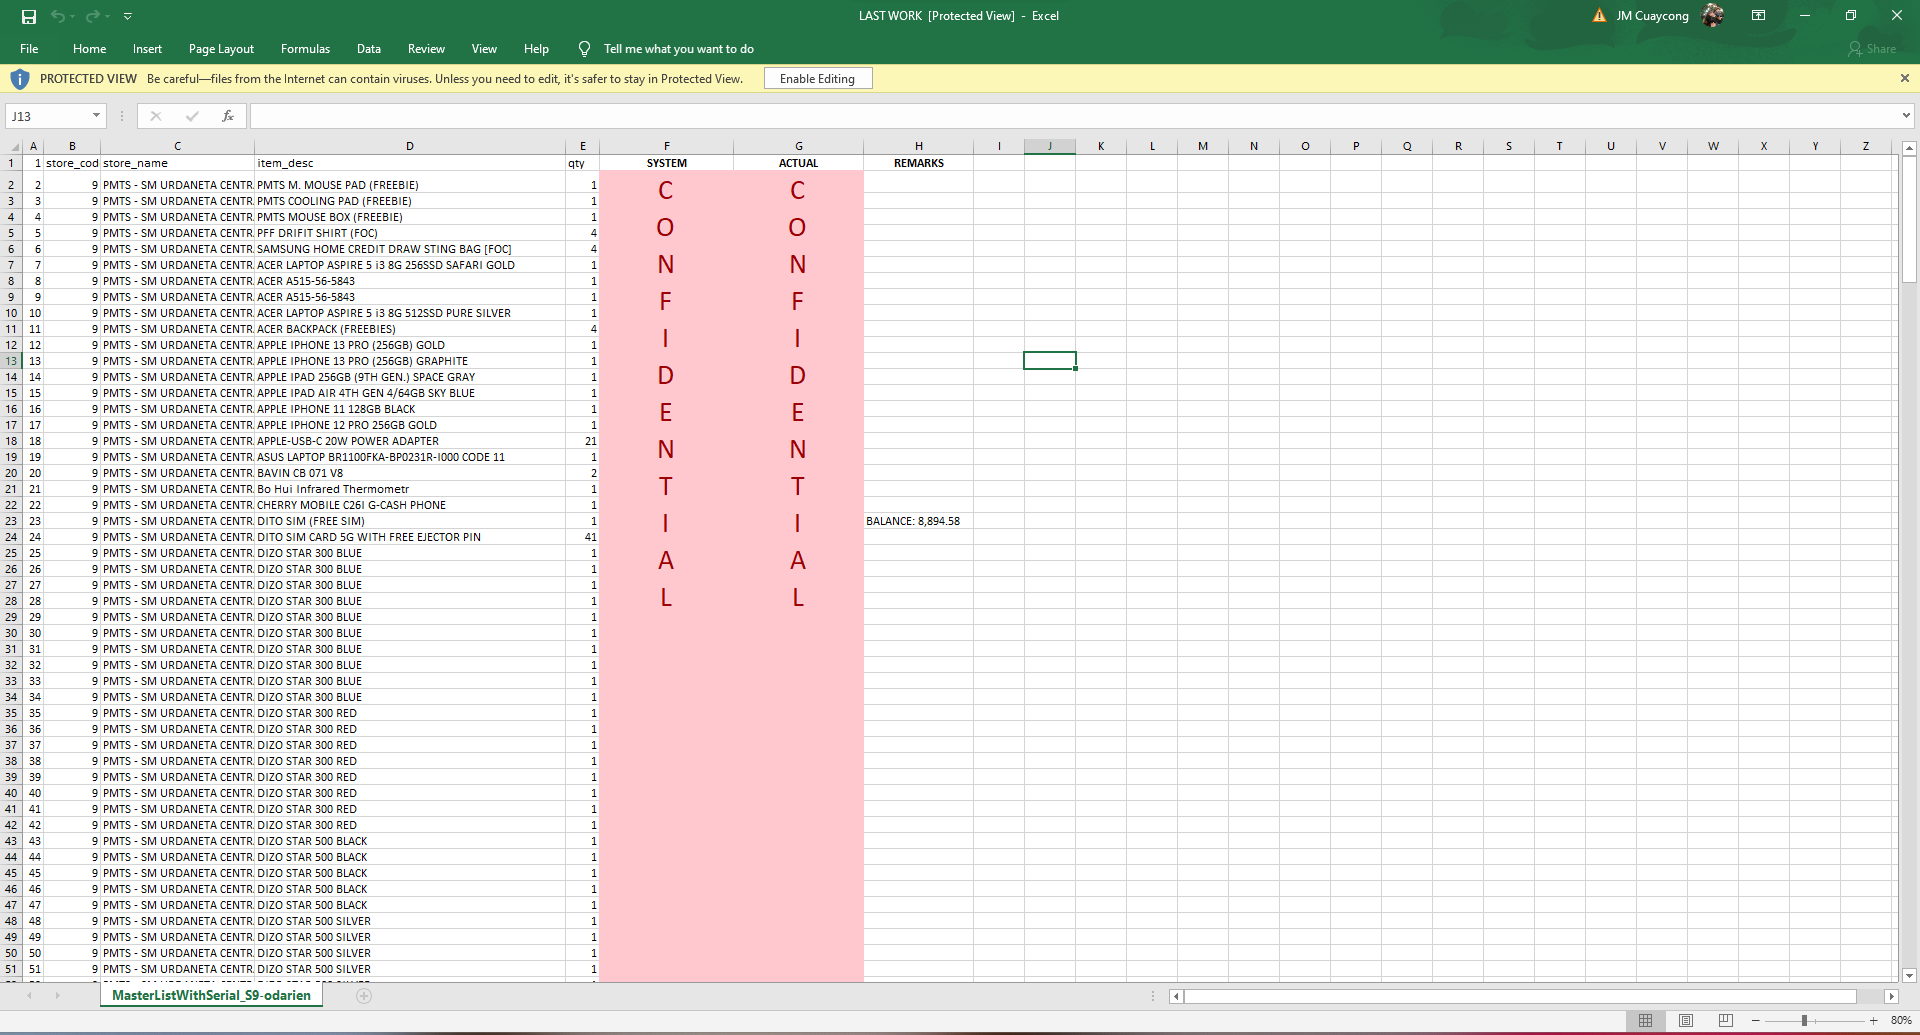
Task: Click horizontal scrollbar left arrow
Action: pos(1177,996)
